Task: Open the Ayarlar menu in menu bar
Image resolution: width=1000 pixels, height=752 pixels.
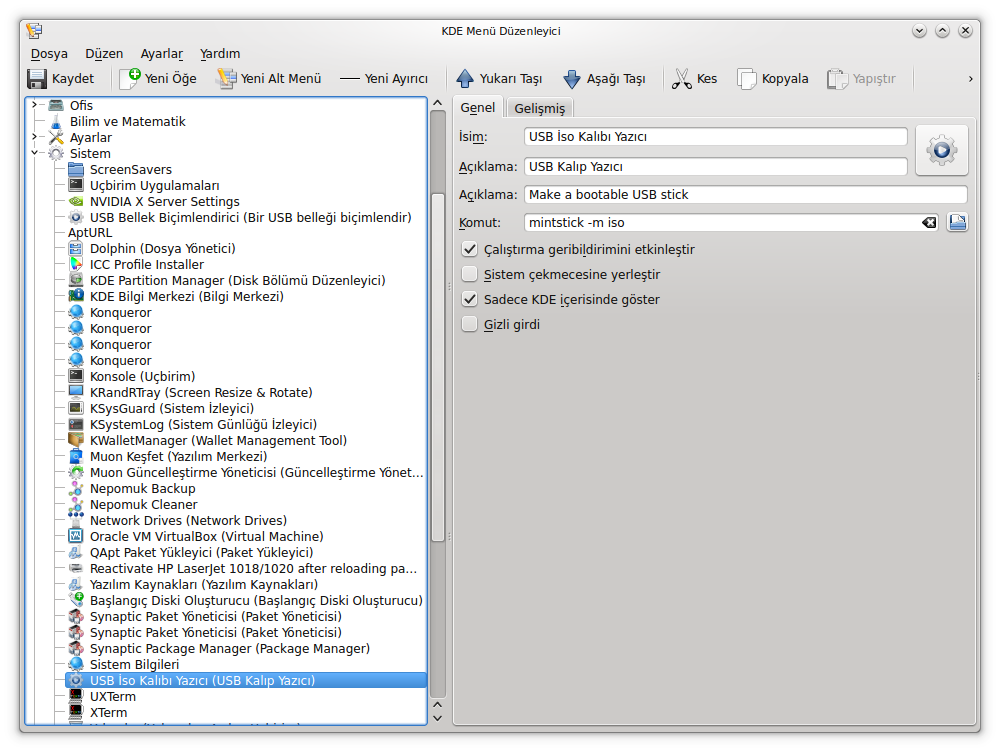Action: (x=161, y=54)
